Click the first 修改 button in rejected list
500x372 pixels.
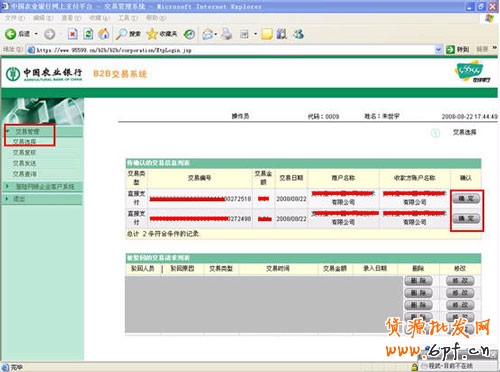pyautogui.click(x=460, y=281)
